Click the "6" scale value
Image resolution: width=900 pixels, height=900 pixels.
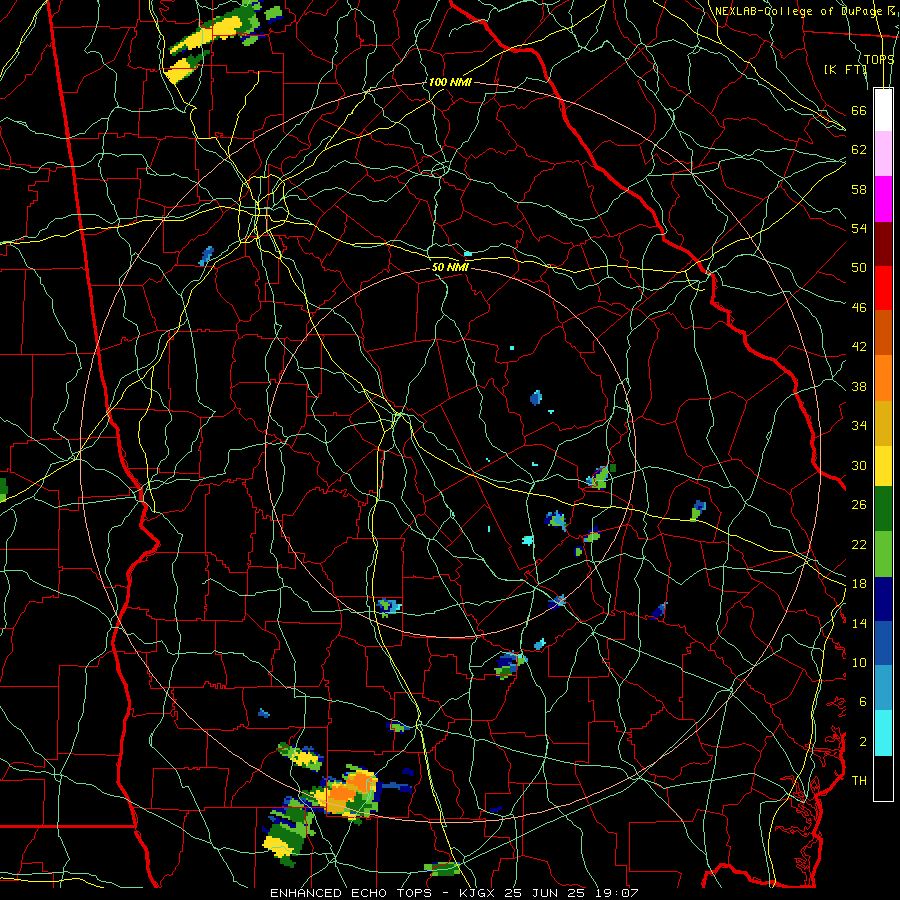point(862,702)
